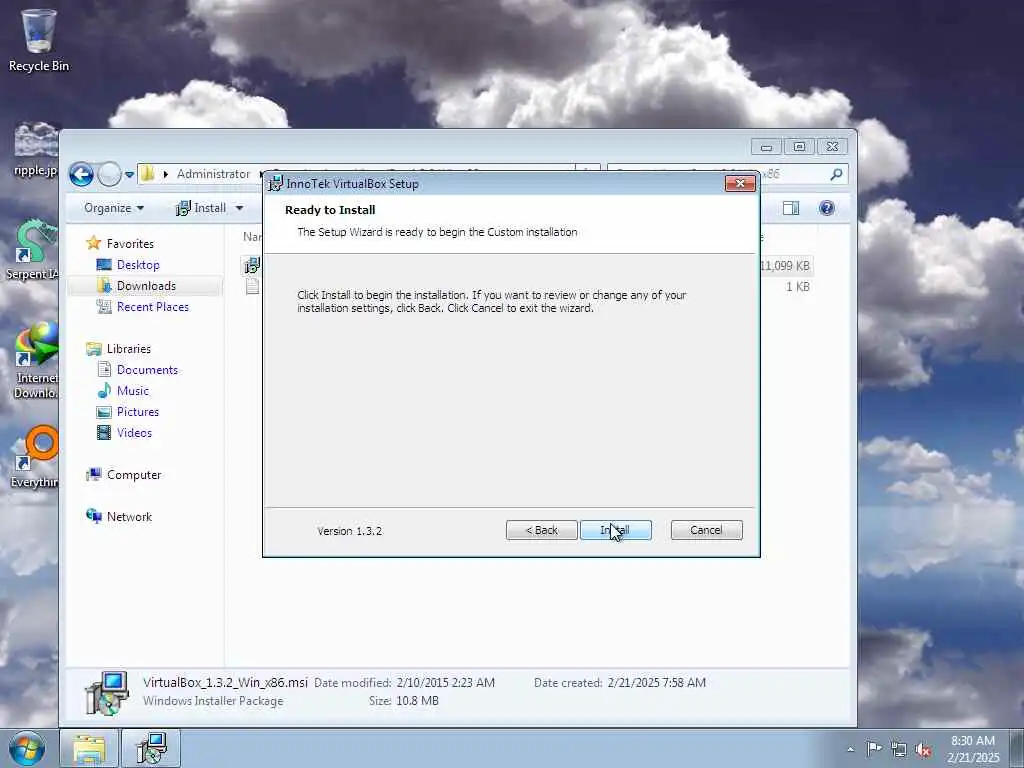Select the Everything desktop shortcut
Image resolution: width=1024 pixels, height=768 pixels.
point(36,457)
